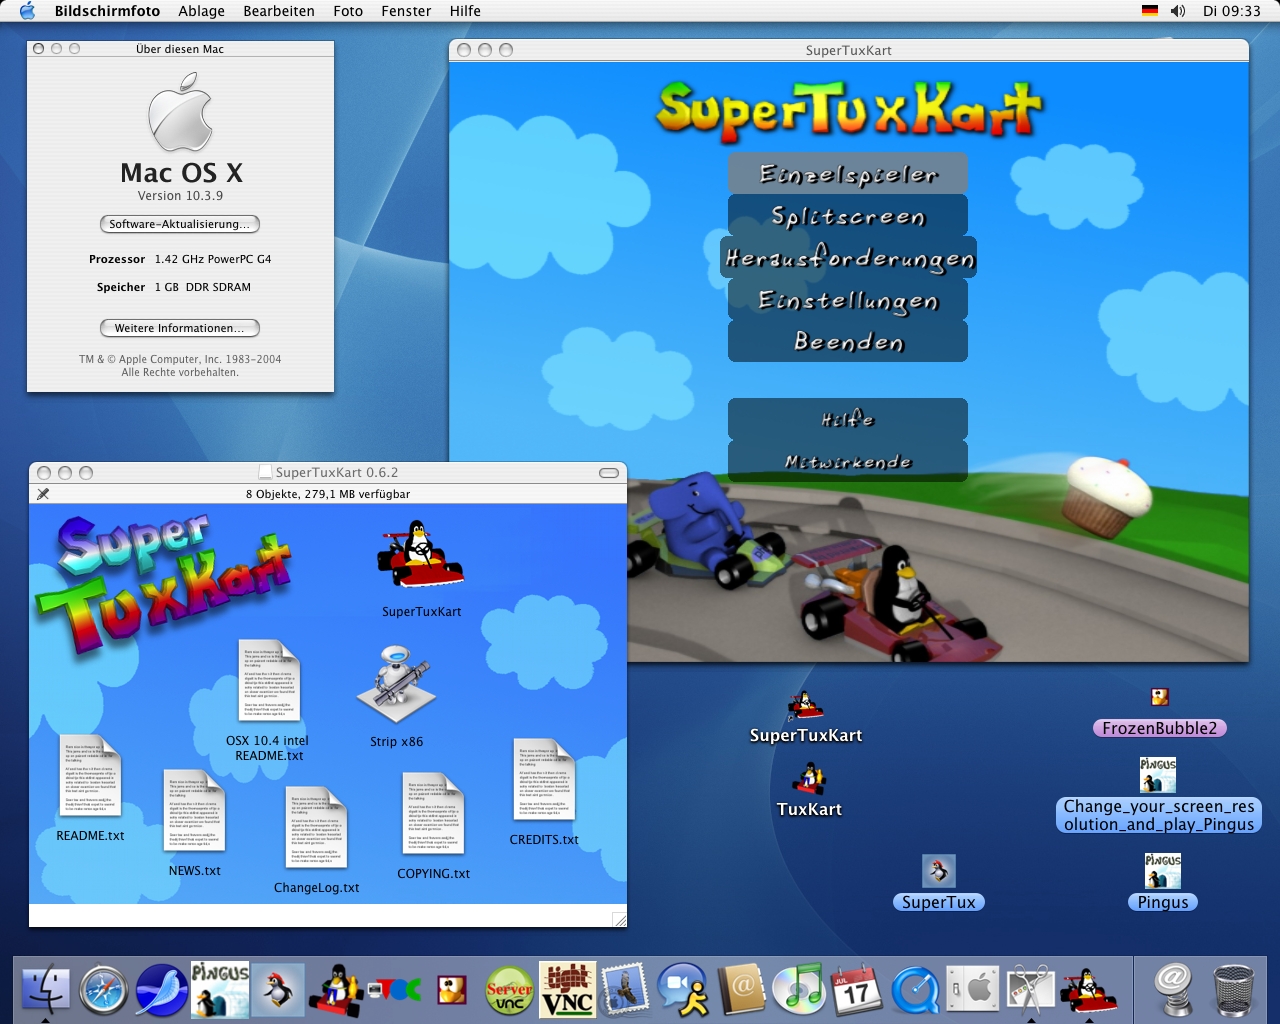The width and height of the screenshot is (1280, 1024).
Task: Open Address Book from the Dock
Action: tap(741, 990)
